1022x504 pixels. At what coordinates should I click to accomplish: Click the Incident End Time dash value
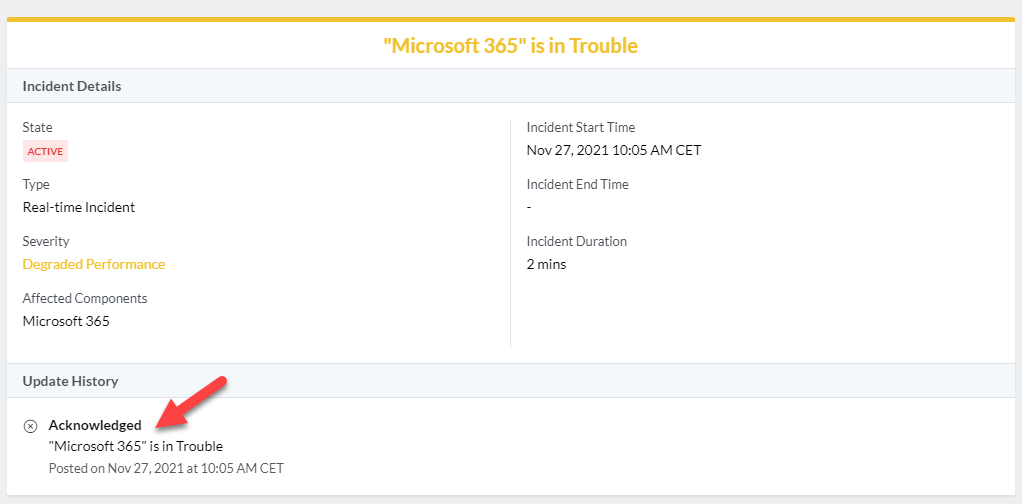(529, 207)
